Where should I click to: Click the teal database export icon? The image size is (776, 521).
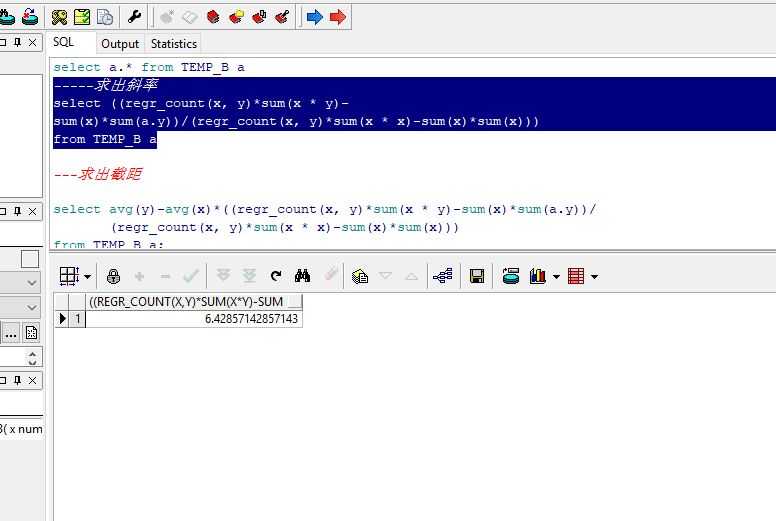pos(510,276)
